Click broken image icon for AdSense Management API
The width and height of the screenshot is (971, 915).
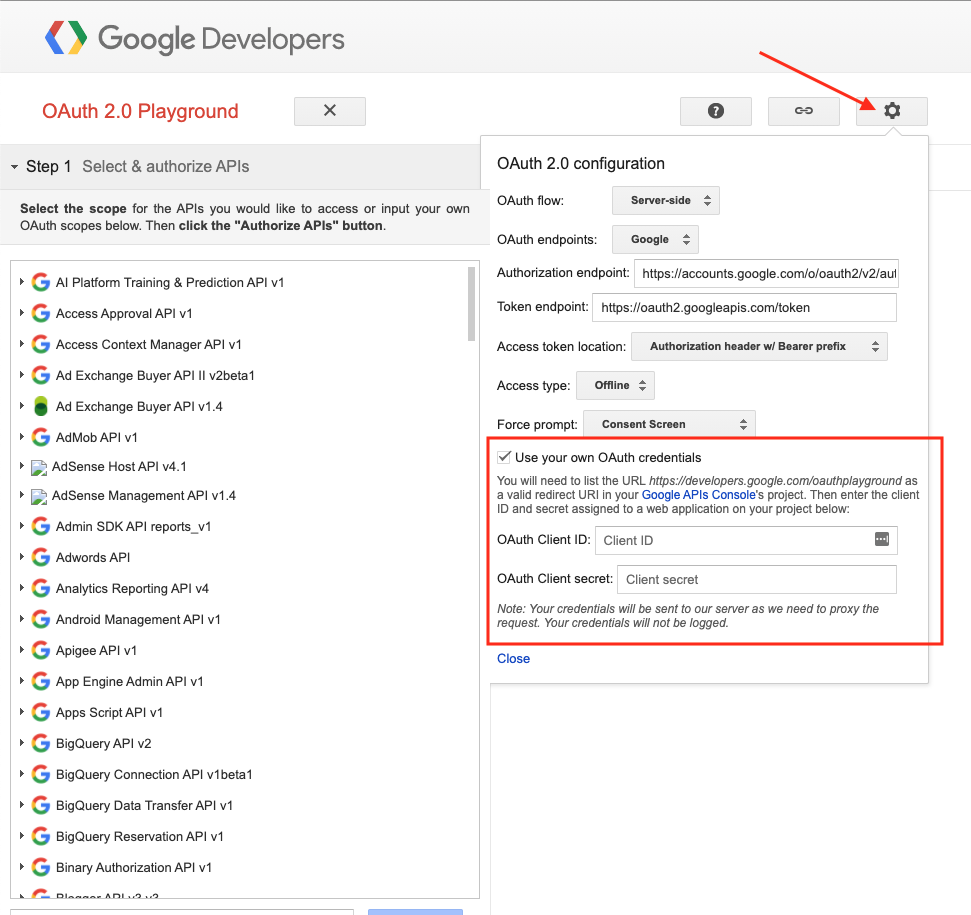pos(39,497)
